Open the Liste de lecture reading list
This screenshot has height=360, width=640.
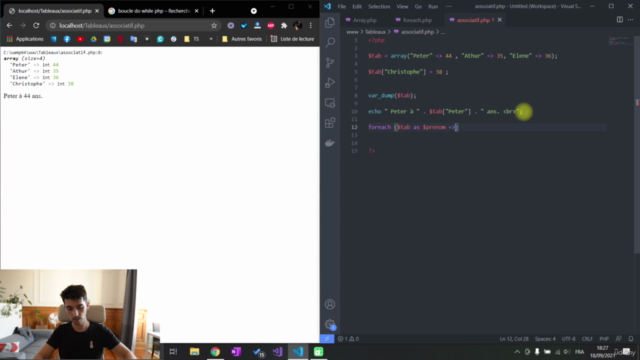pyautogui.click(x=292, y=39)
